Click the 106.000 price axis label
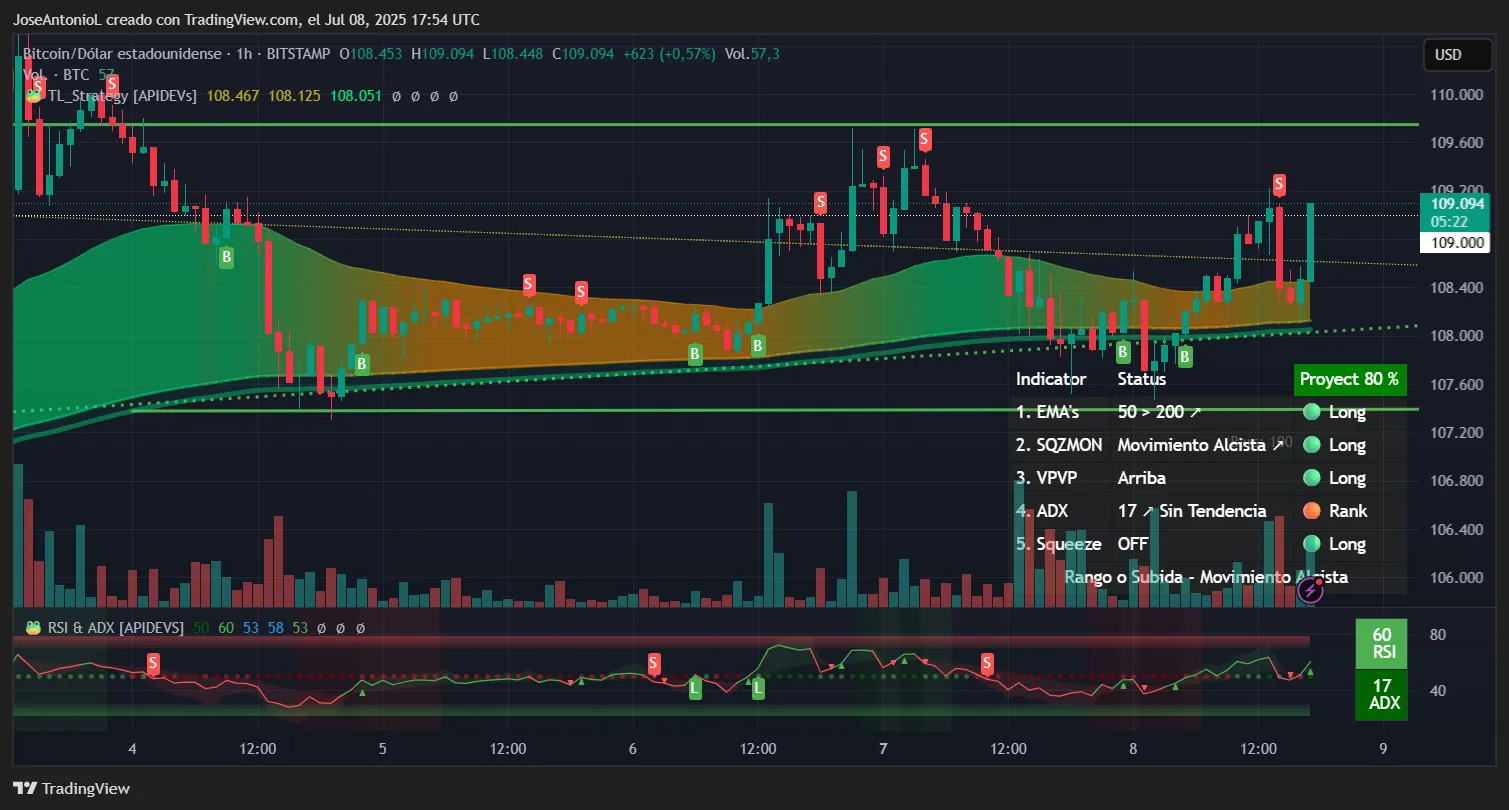This screenshot has width=1509, height=810. click(1456, 577)
